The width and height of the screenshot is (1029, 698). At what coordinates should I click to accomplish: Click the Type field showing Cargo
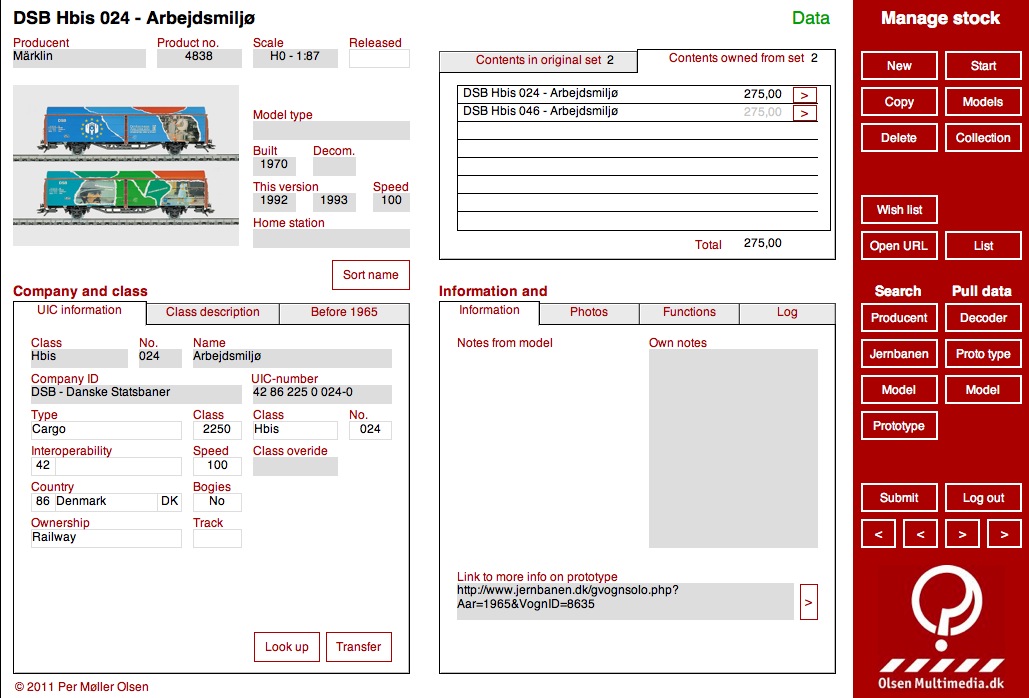click(106, 430)
